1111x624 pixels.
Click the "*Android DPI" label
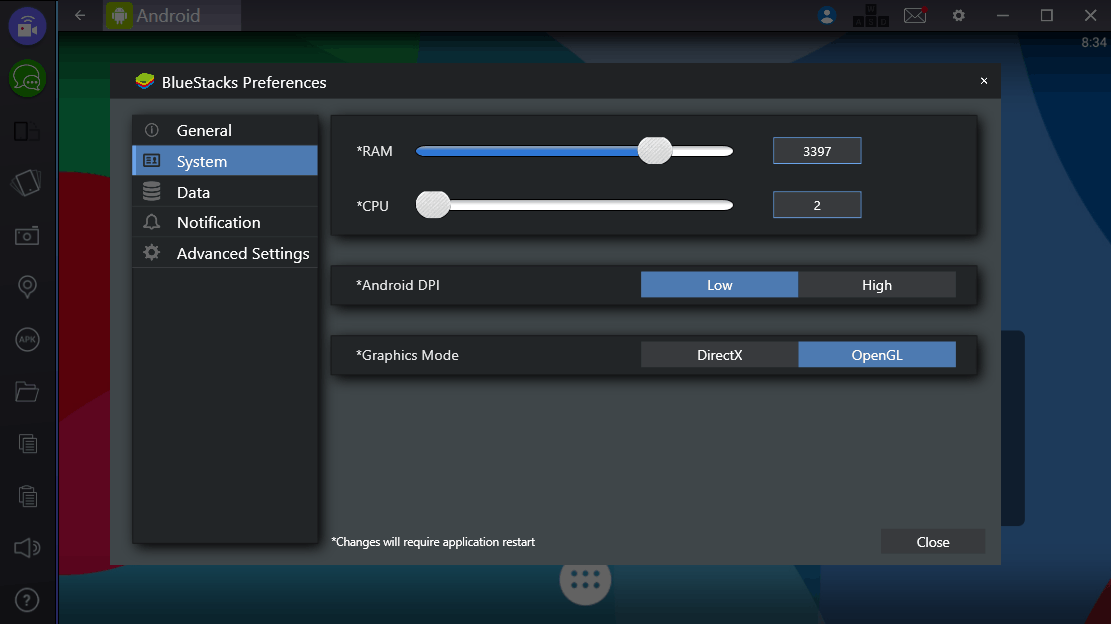point(397,285)
